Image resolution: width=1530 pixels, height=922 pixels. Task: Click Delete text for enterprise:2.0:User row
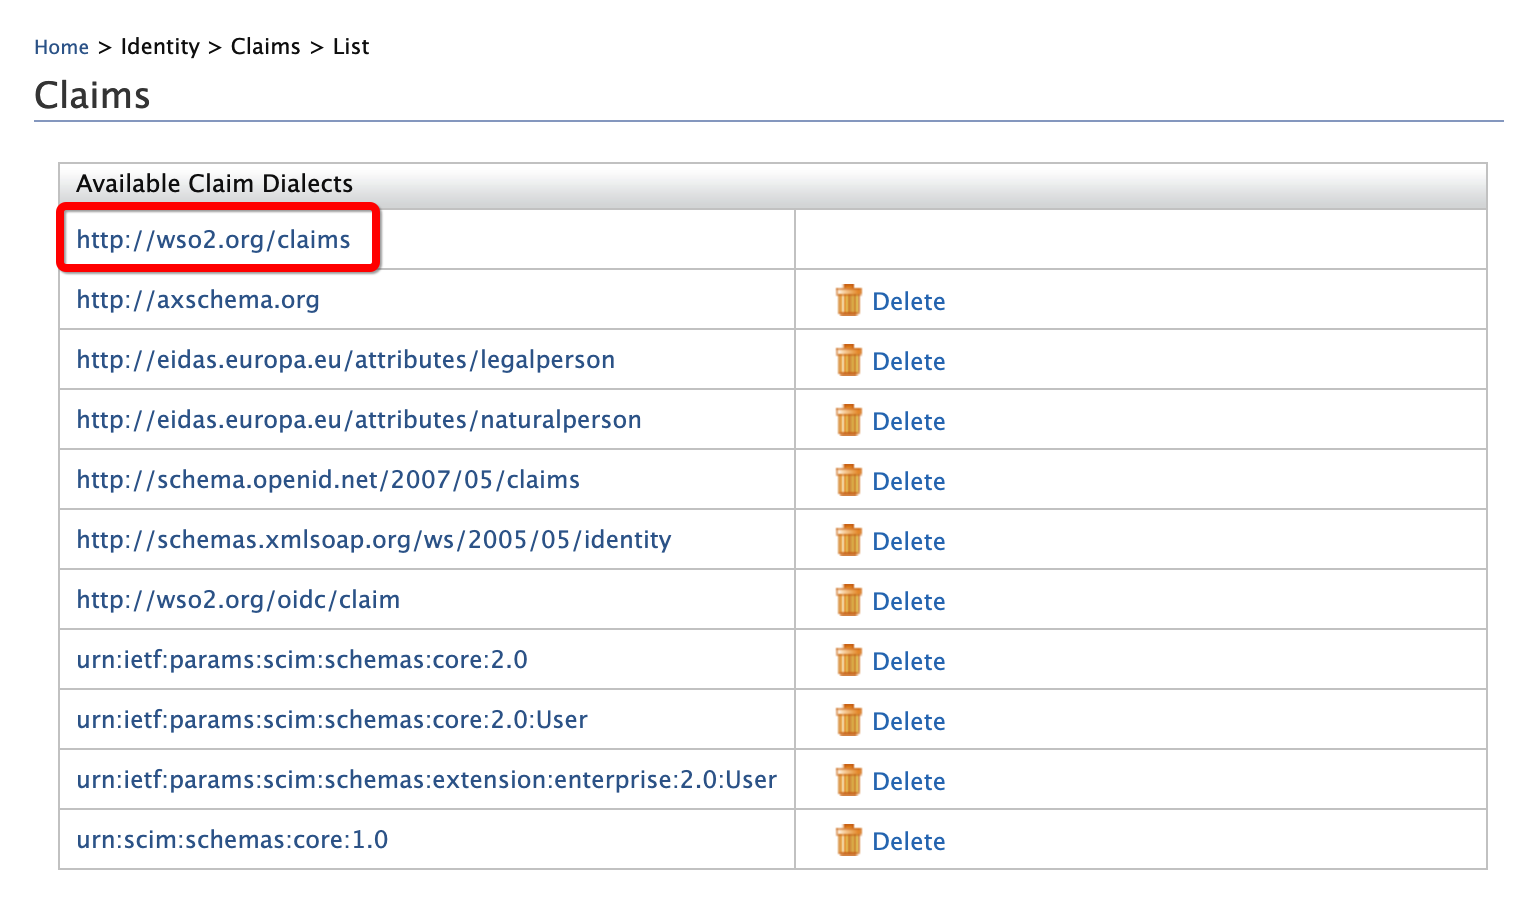(x=908, y=781)
